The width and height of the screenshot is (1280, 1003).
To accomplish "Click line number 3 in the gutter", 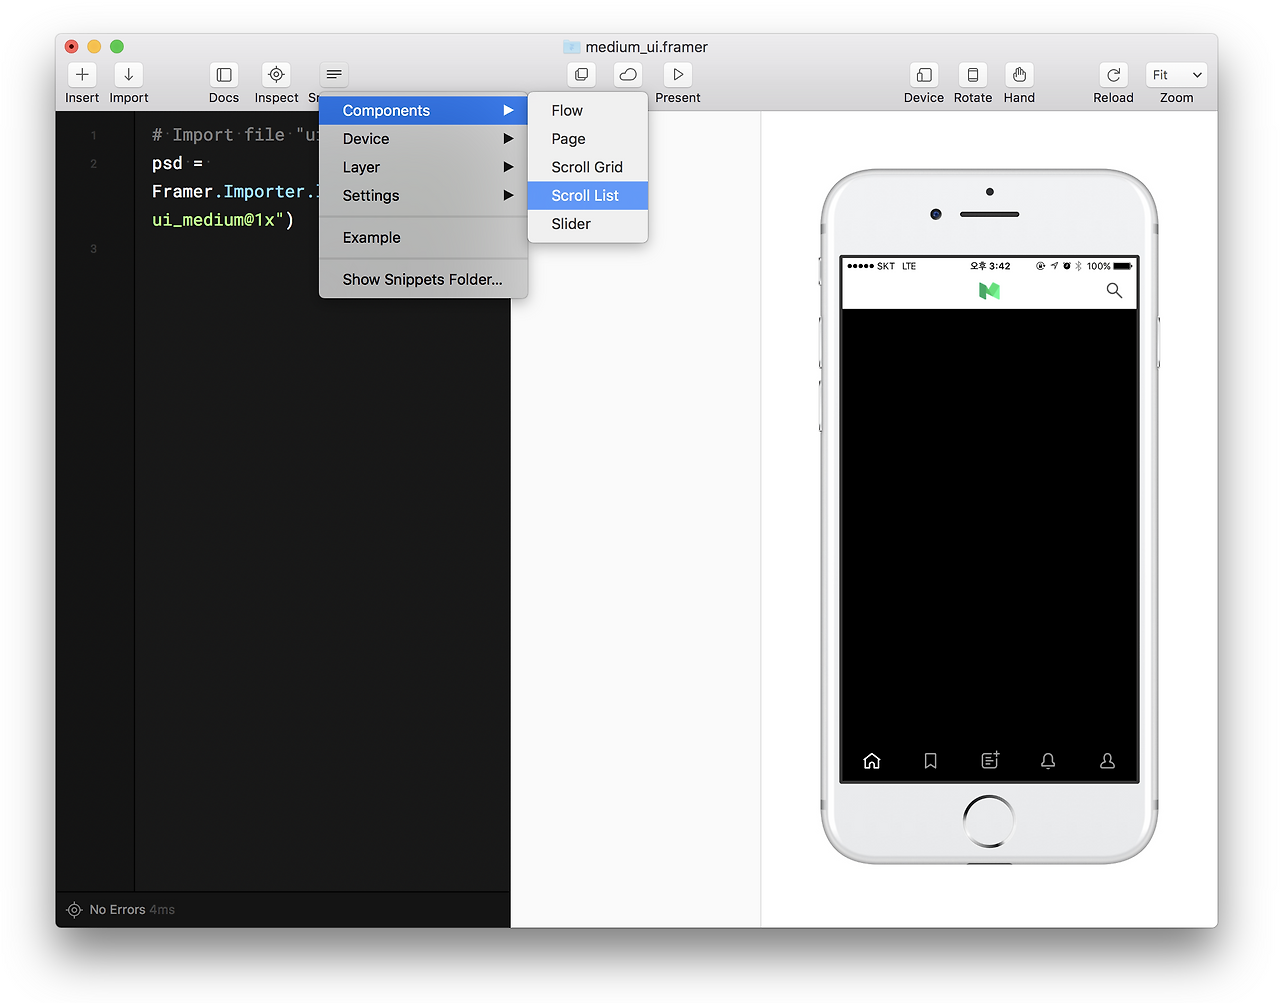I will 94,248.
